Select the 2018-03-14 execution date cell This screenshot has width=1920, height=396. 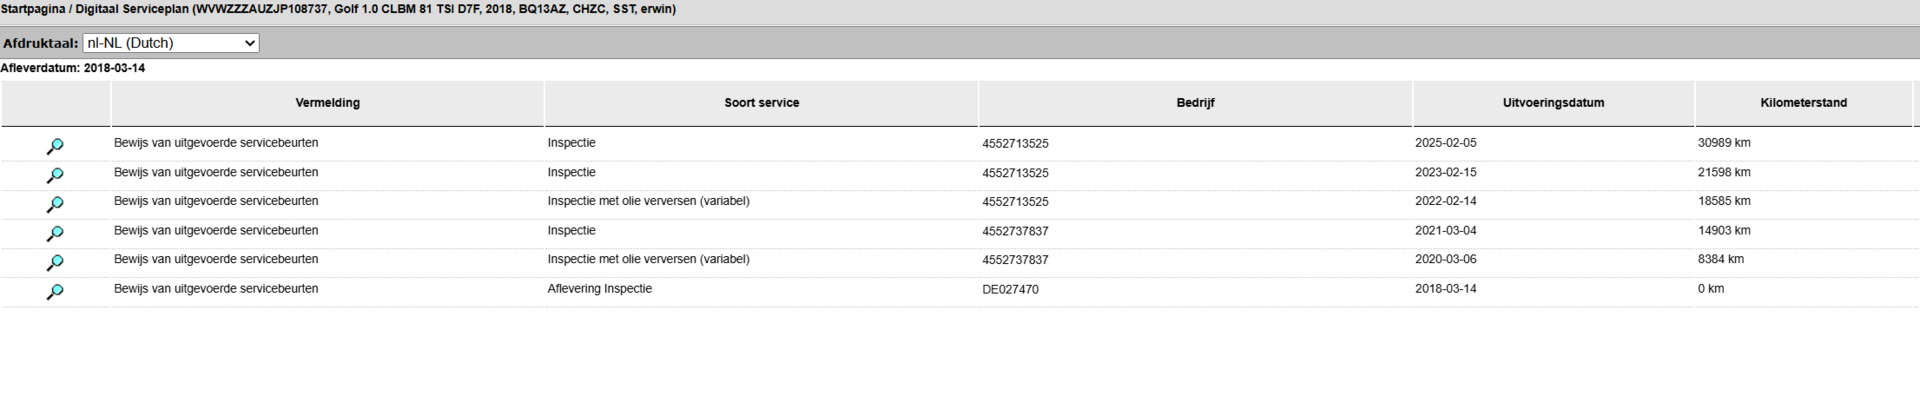coord(1445,289)
